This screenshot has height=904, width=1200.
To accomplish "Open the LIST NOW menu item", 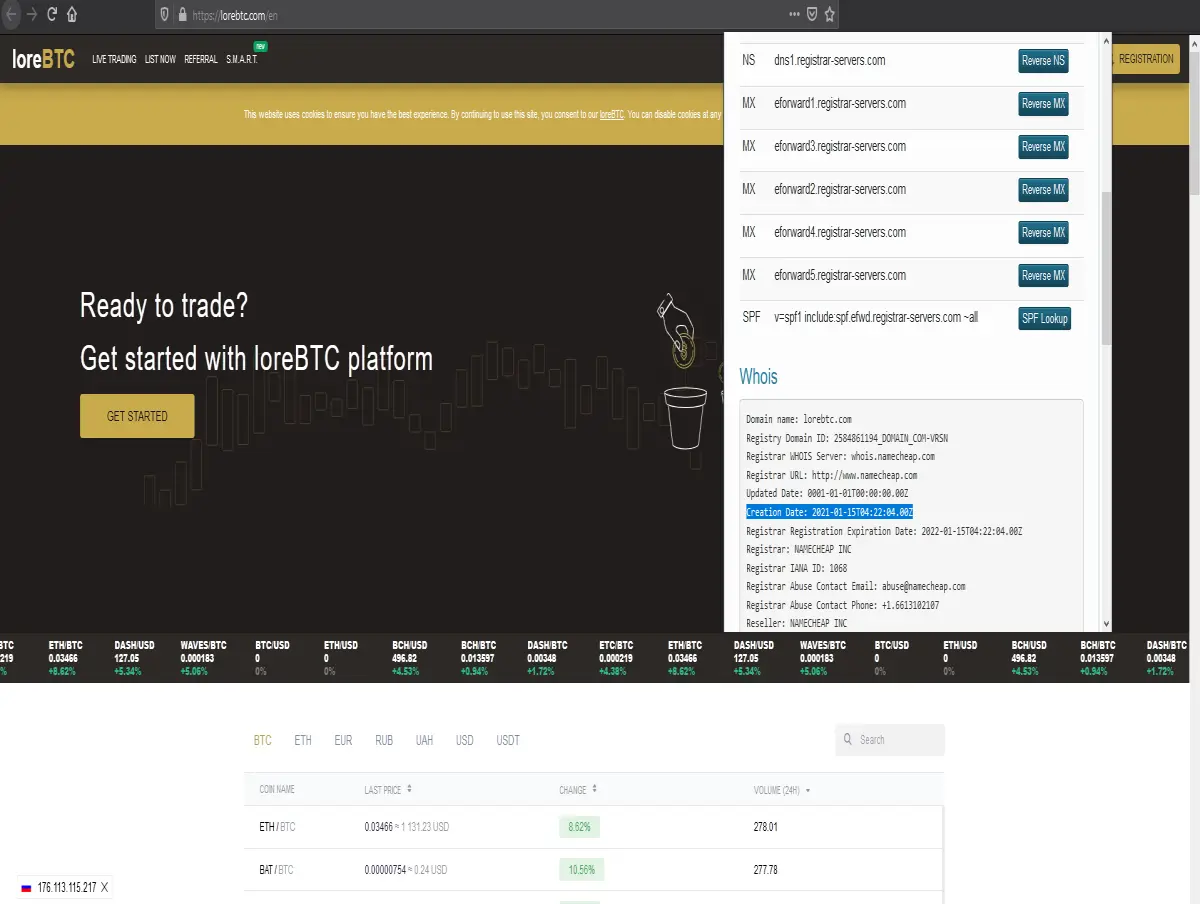I will tap(160, 60).
